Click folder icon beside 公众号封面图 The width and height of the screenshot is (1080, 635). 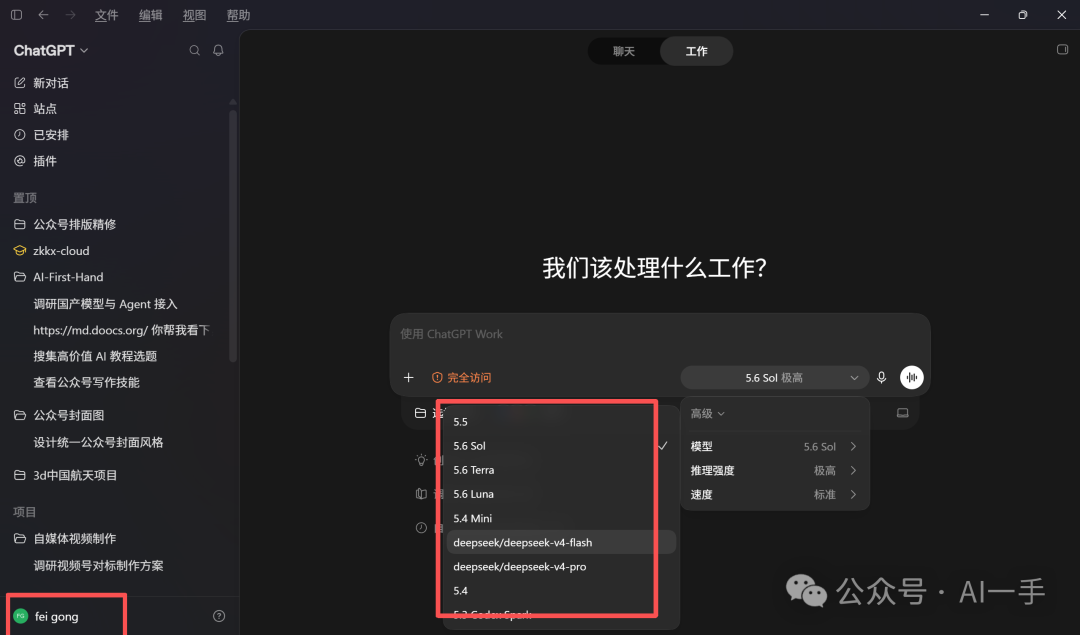click(x=20, y=415)
